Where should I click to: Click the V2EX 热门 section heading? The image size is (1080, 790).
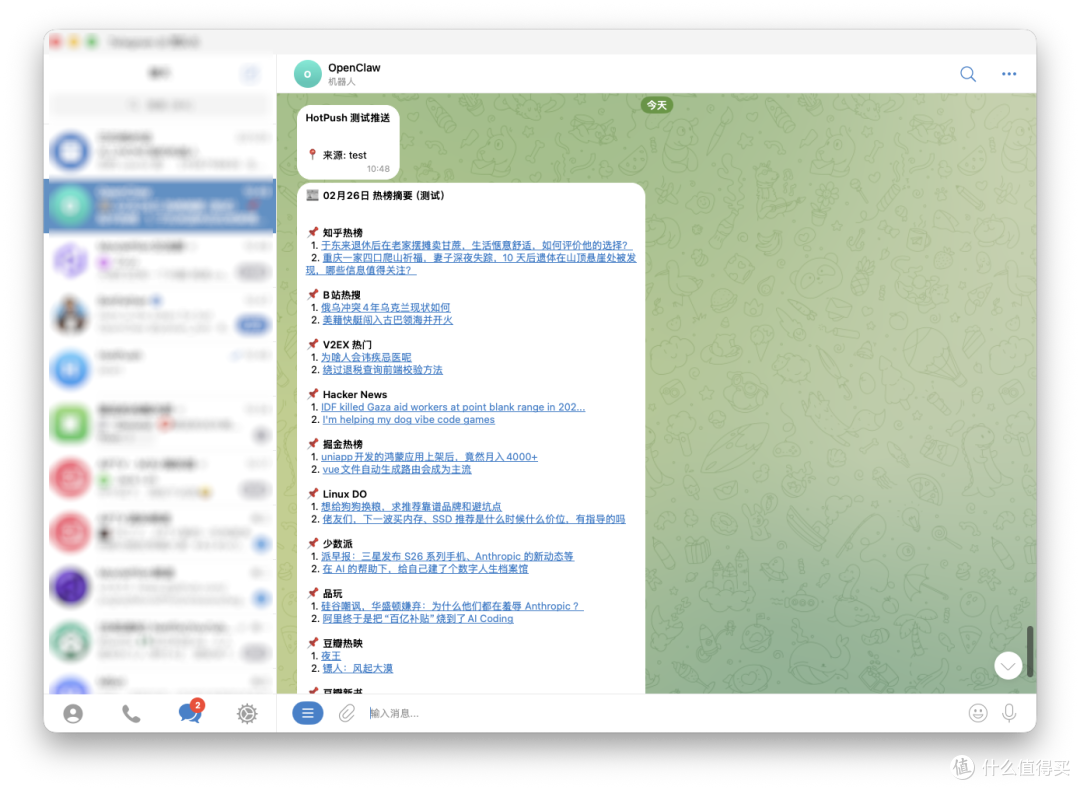(346, 344)
